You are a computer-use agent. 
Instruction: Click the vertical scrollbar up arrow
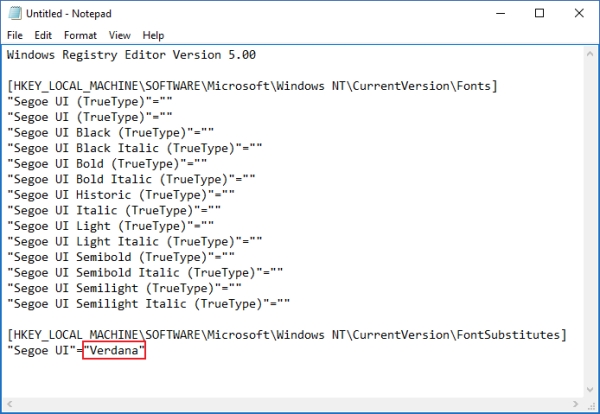(x=590, y=54)
